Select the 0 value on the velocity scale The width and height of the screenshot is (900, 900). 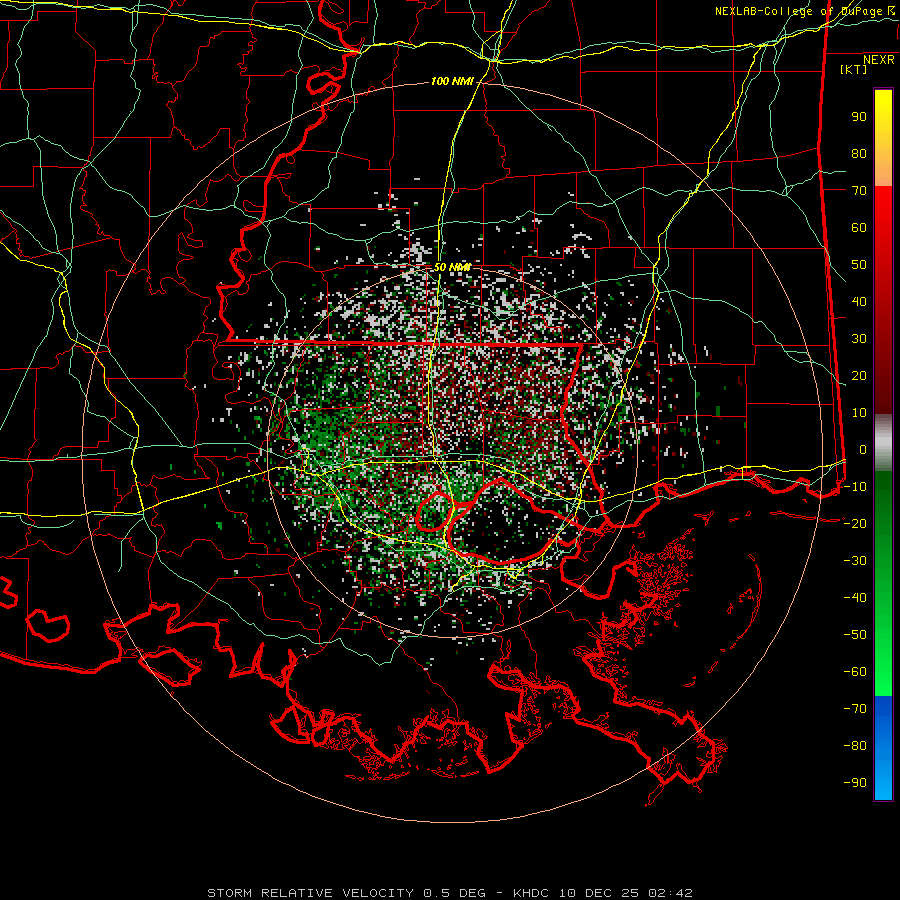[x=863, y=450]
